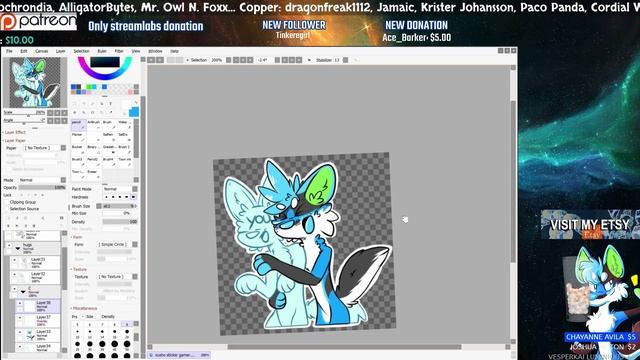The height and width of the screenshot is (360, 640).
Task: Select the SelEra selection eraser tool
Action: coord(124,137)
